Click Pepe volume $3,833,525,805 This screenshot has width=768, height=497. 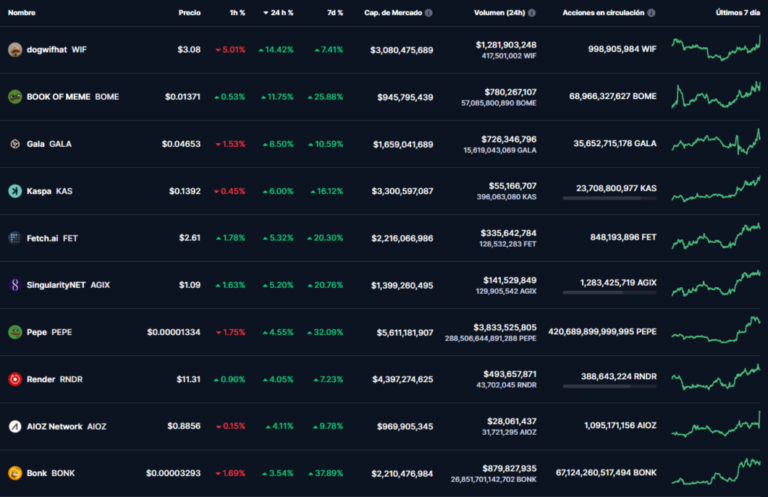(505, 327)
